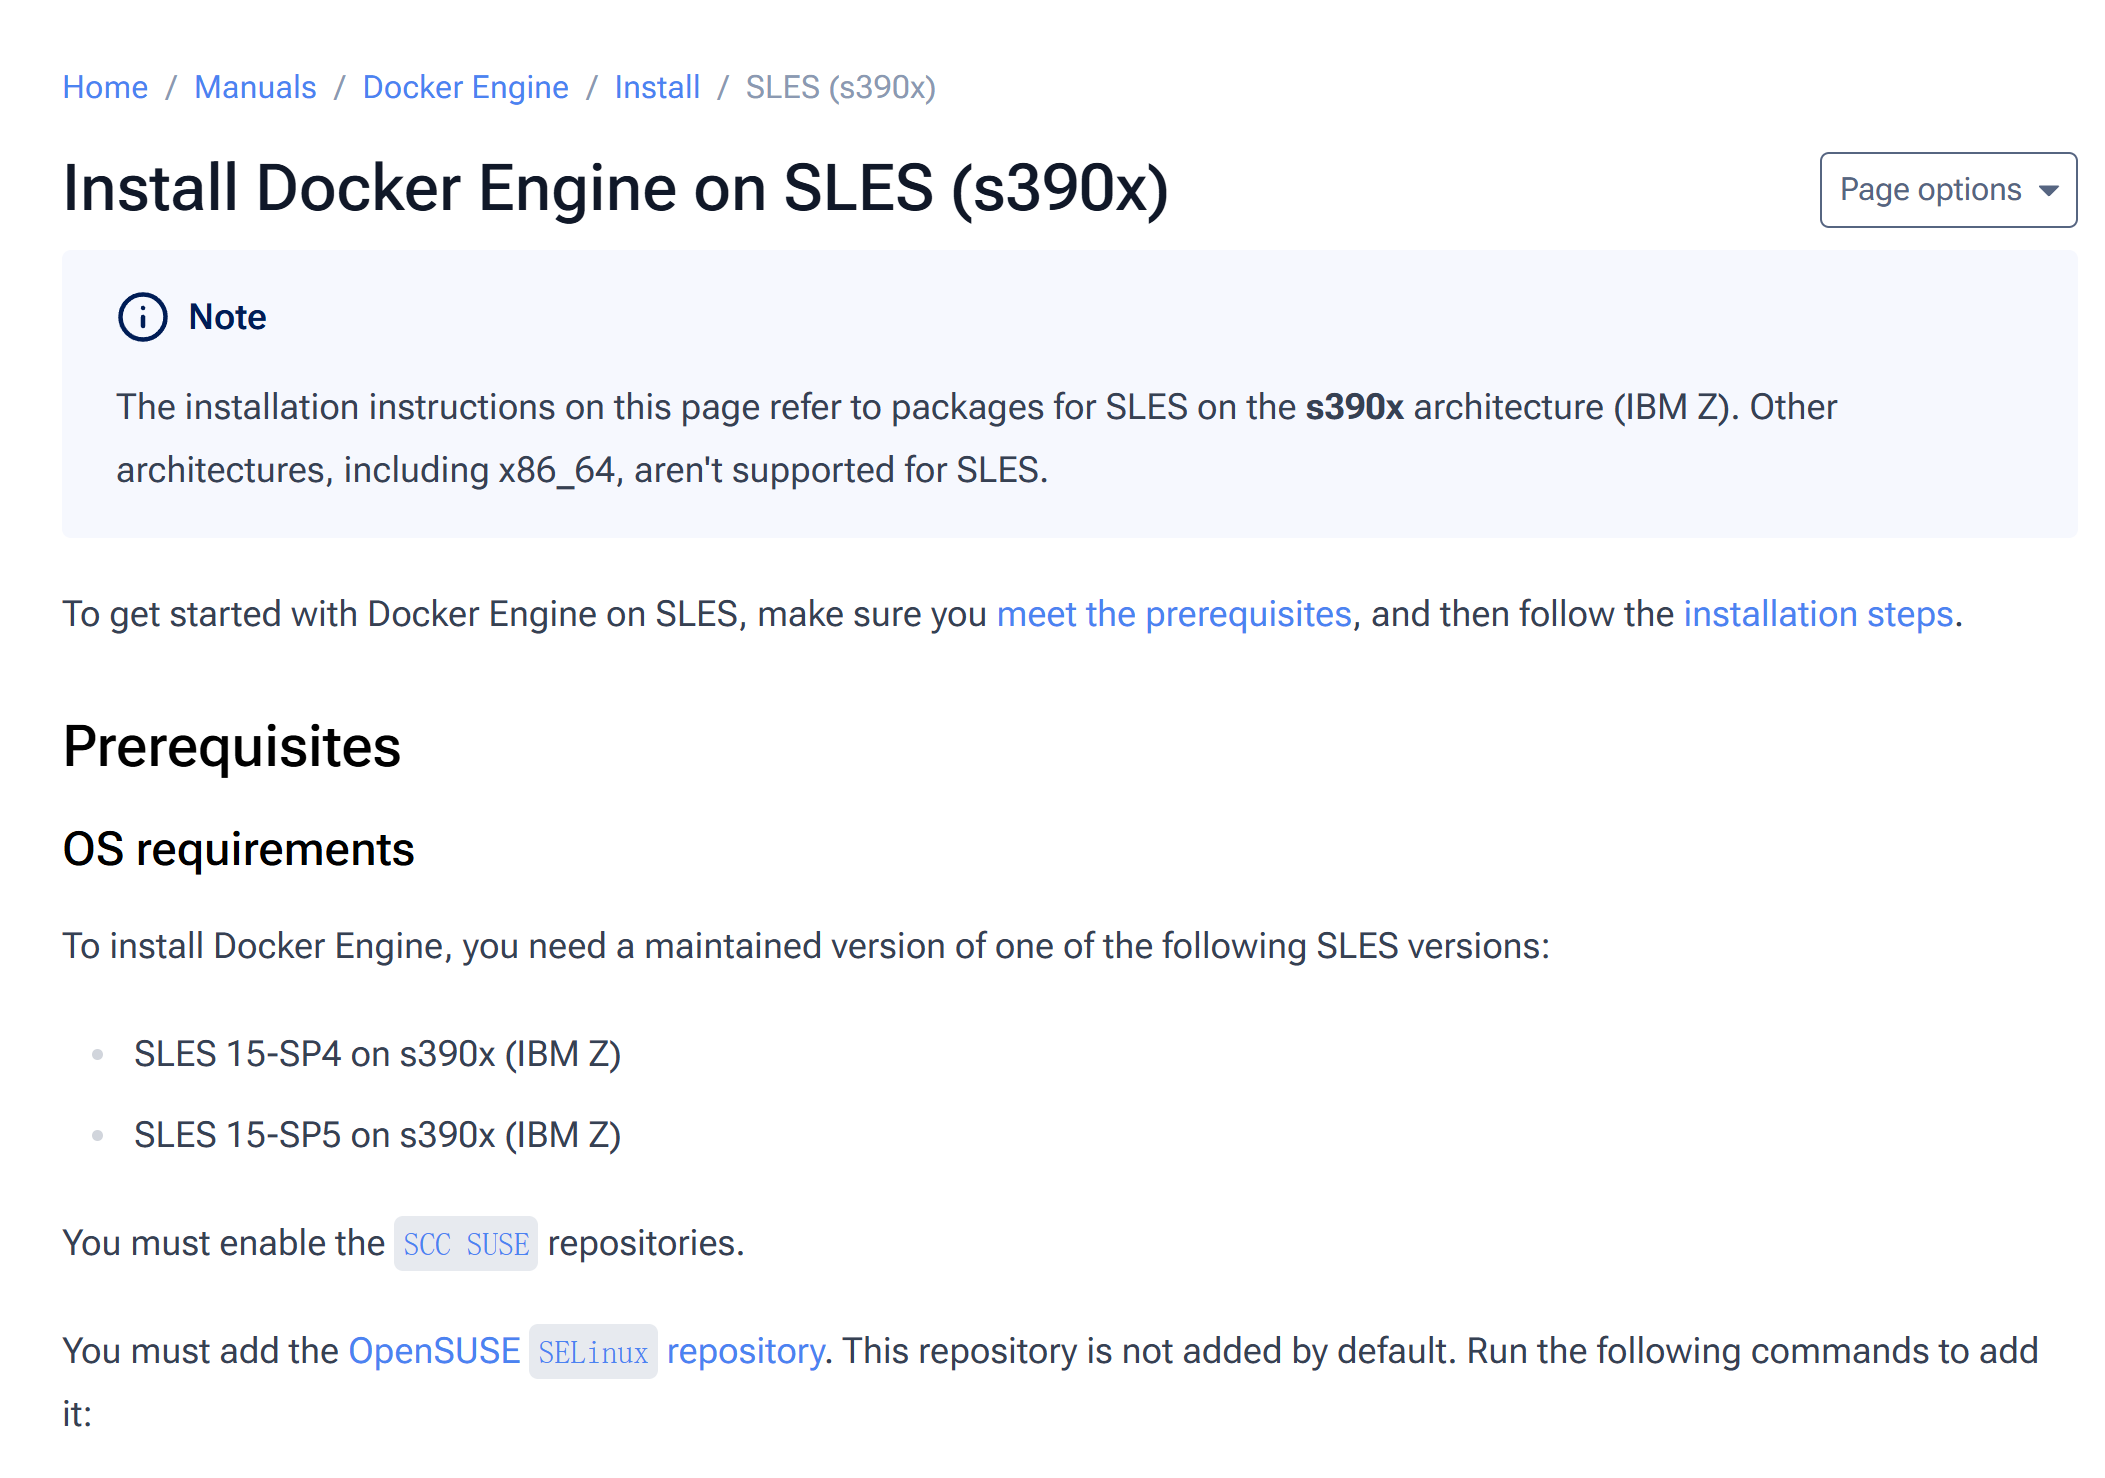Viewport: 2105px width, 1478px height.
Task: Click the Note callout title
Action: pos(227,317)
